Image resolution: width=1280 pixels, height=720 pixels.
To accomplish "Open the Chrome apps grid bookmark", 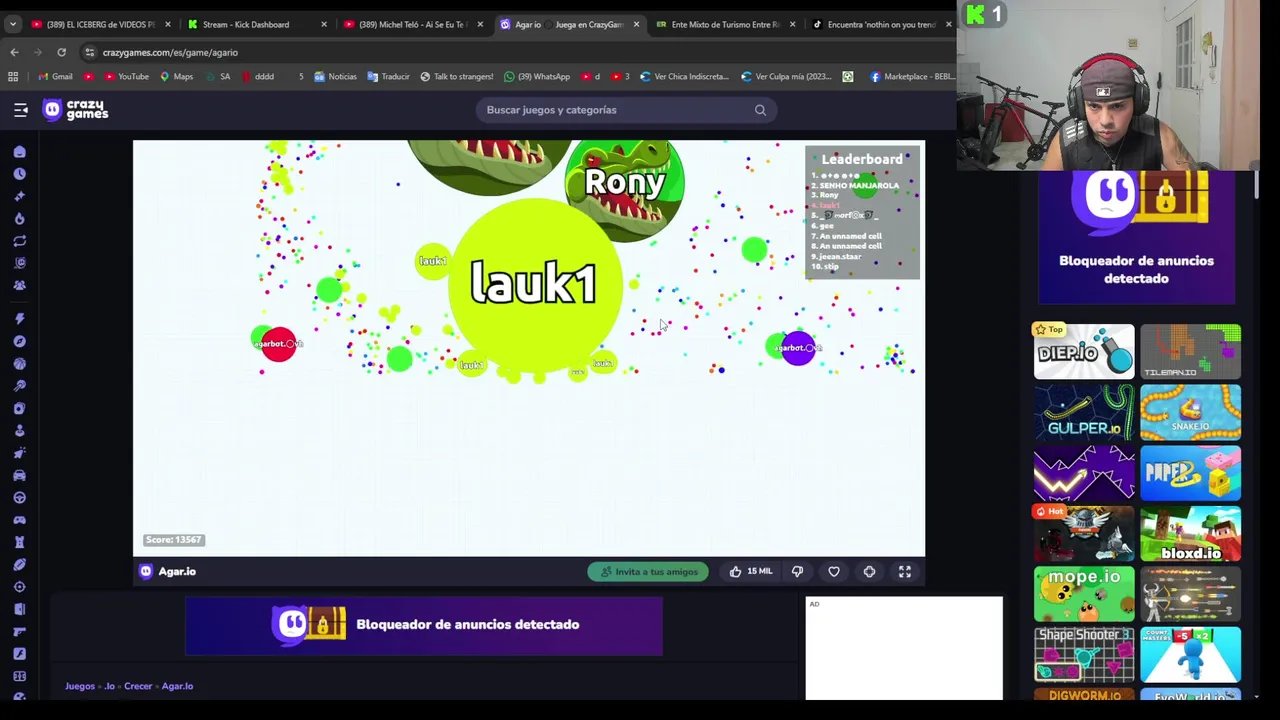I will 13,76.
